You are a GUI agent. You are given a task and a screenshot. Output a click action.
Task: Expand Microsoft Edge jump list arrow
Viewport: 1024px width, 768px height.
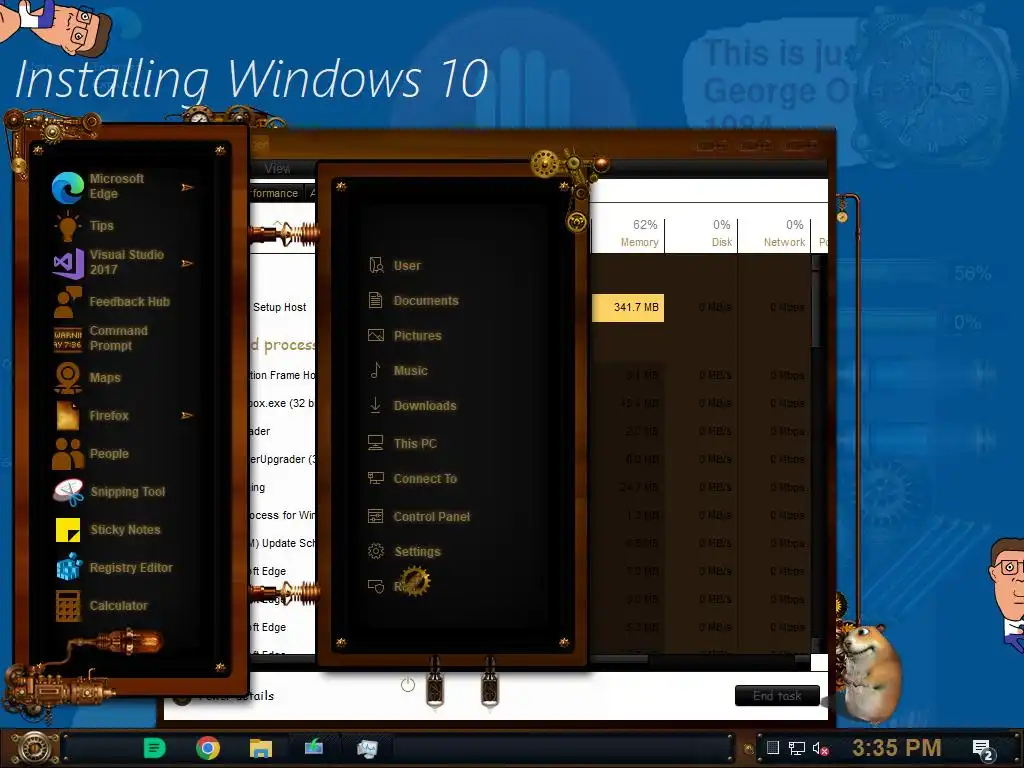pyautogui.click(x=187, y=187)
